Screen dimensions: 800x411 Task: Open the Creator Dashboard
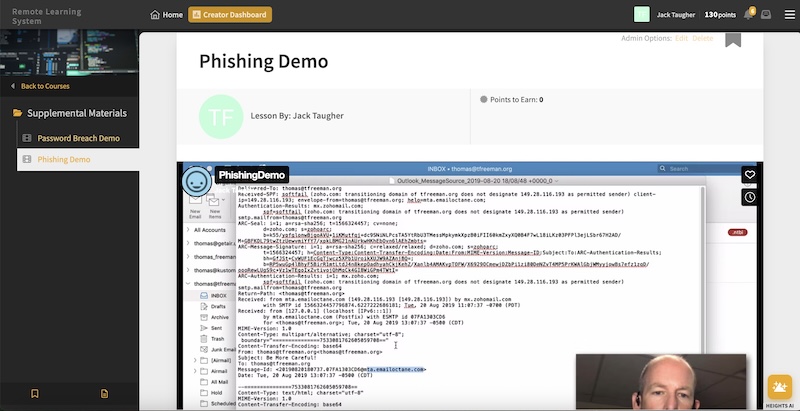[230, 15]
